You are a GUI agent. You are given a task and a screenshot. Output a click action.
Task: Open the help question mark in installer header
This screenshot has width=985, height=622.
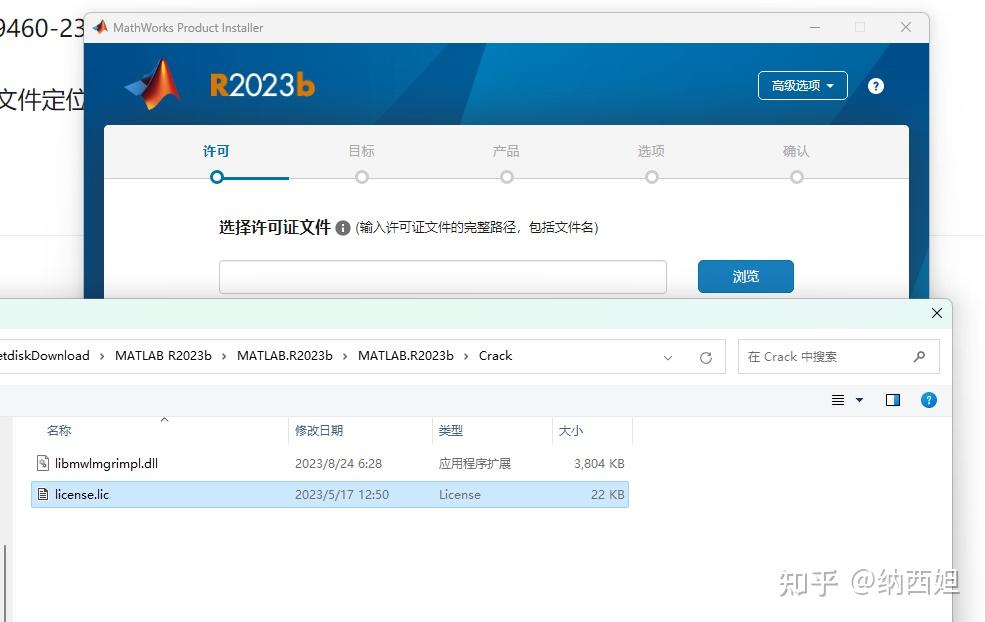coord(876,86)
